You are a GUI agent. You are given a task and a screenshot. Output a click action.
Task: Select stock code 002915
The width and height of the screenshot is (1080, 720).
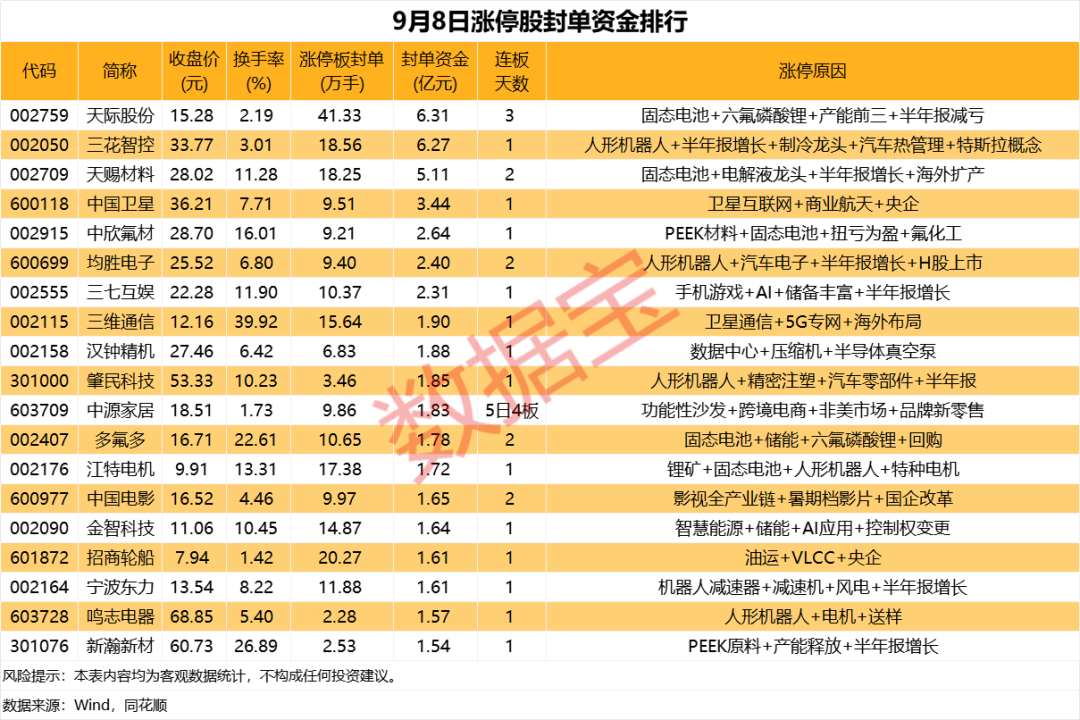(x=39, y=234)
